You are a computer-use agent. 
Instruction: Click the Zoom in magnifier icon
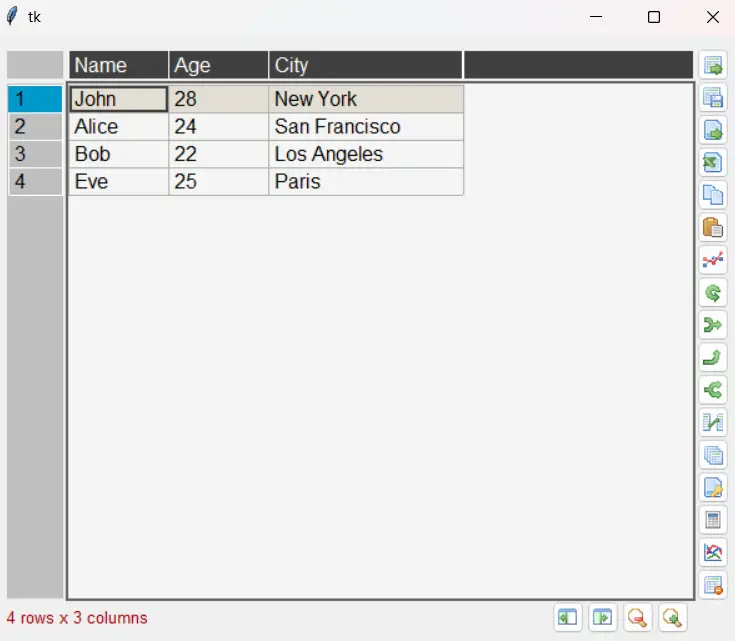673,617
